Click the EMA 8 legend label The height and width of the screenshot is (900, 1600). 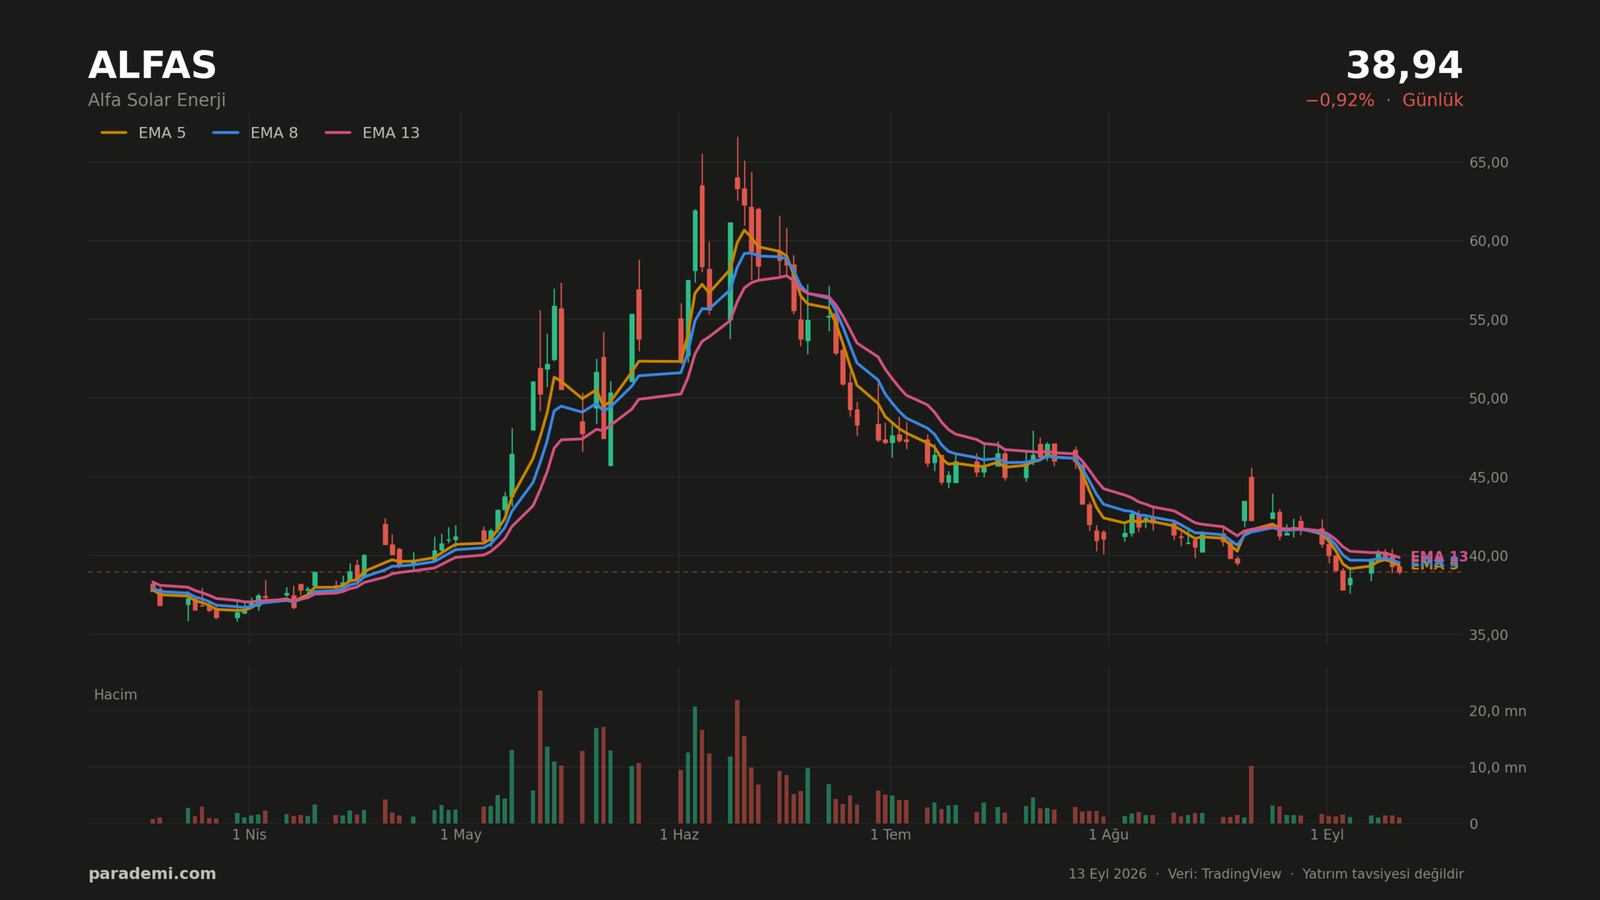274,133
